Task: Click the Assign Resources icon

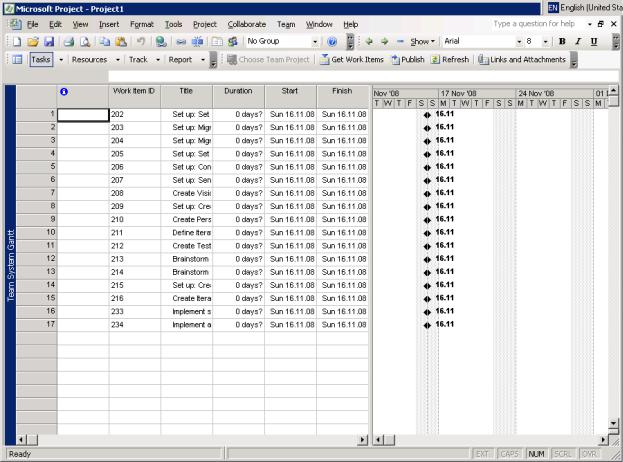Action: (x=233, y=41)
